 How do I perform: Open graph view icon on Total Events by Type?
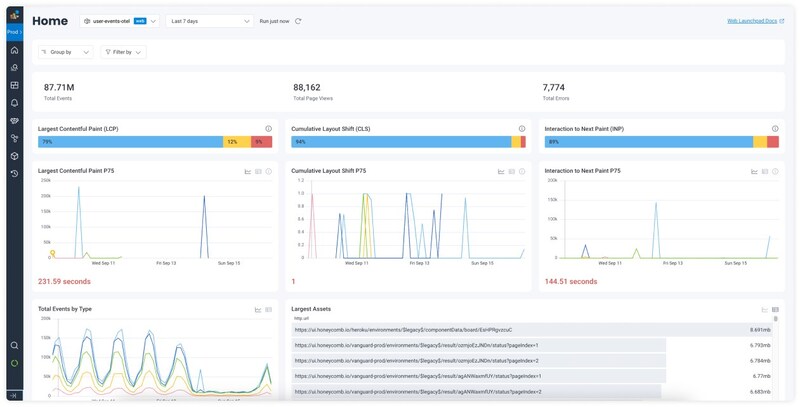(258, 310)
